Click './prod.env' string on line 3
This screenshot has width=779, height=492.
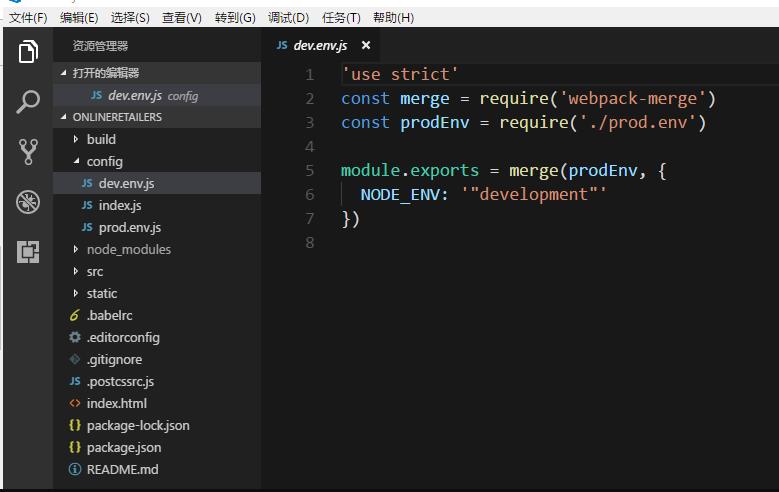click(637, 122)
